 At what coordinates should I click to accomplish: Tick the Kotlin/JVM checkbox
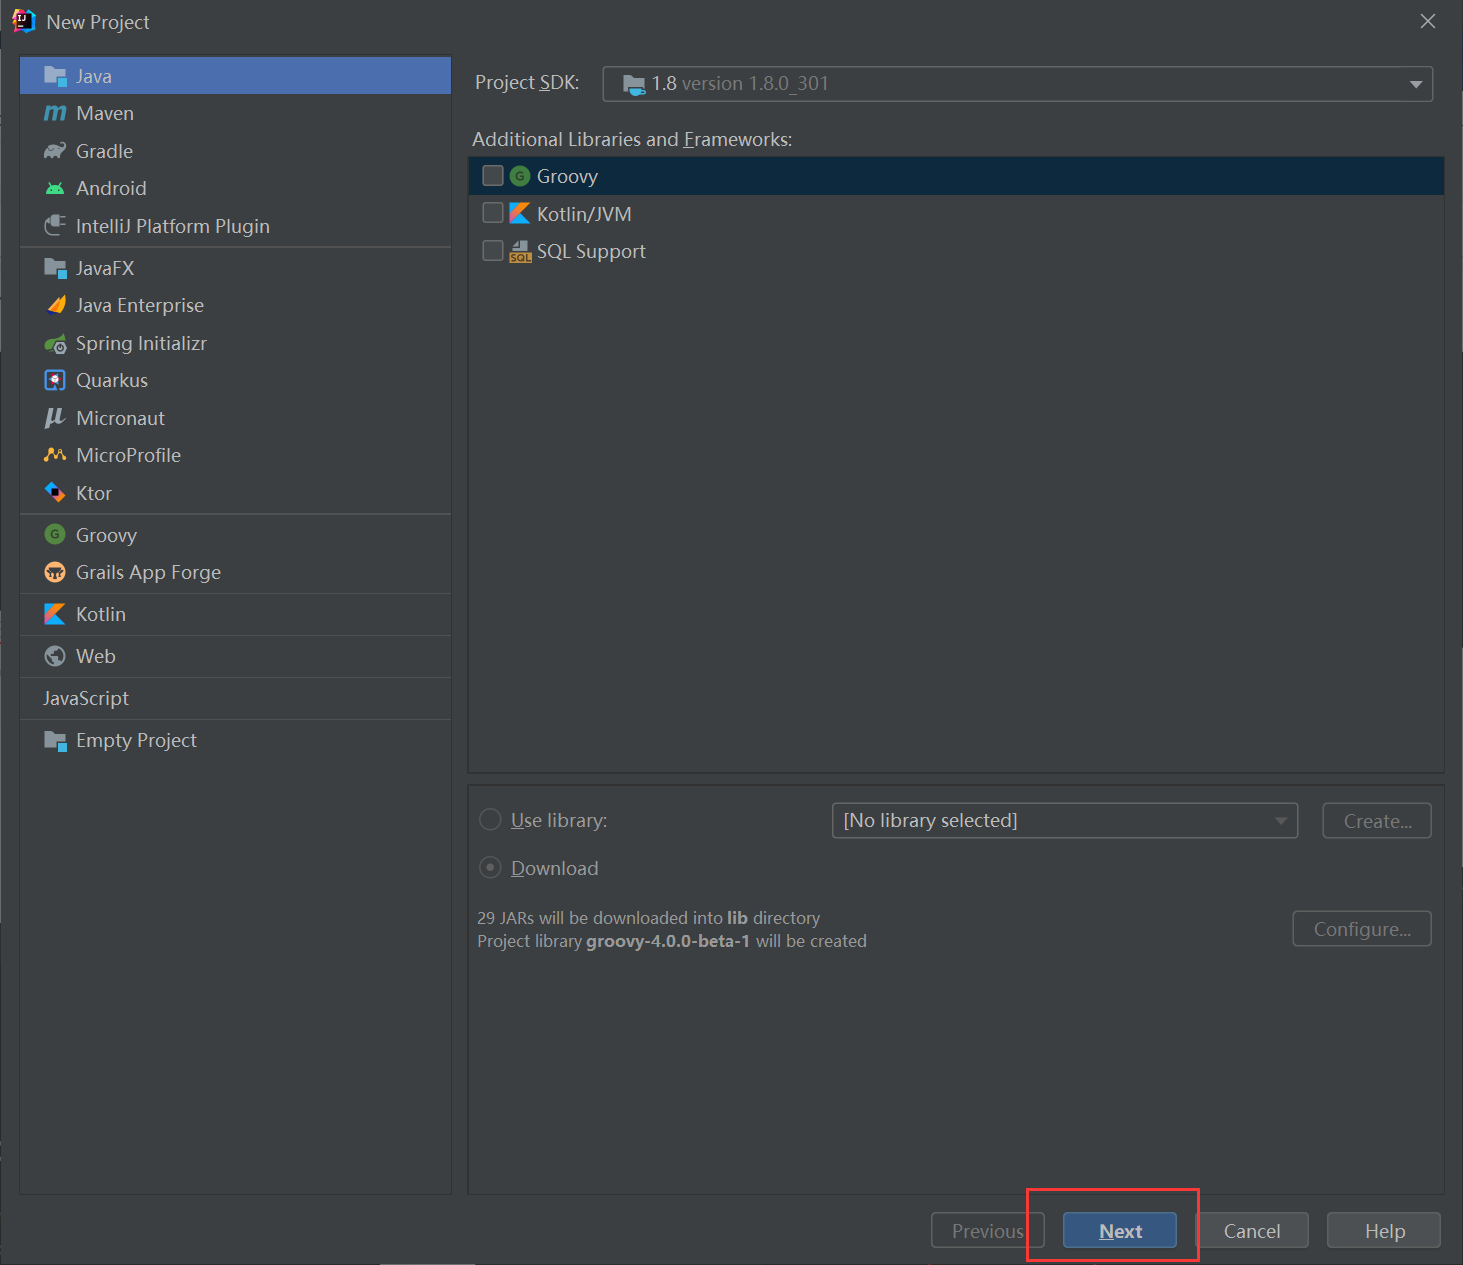click(x=493, y=213)
